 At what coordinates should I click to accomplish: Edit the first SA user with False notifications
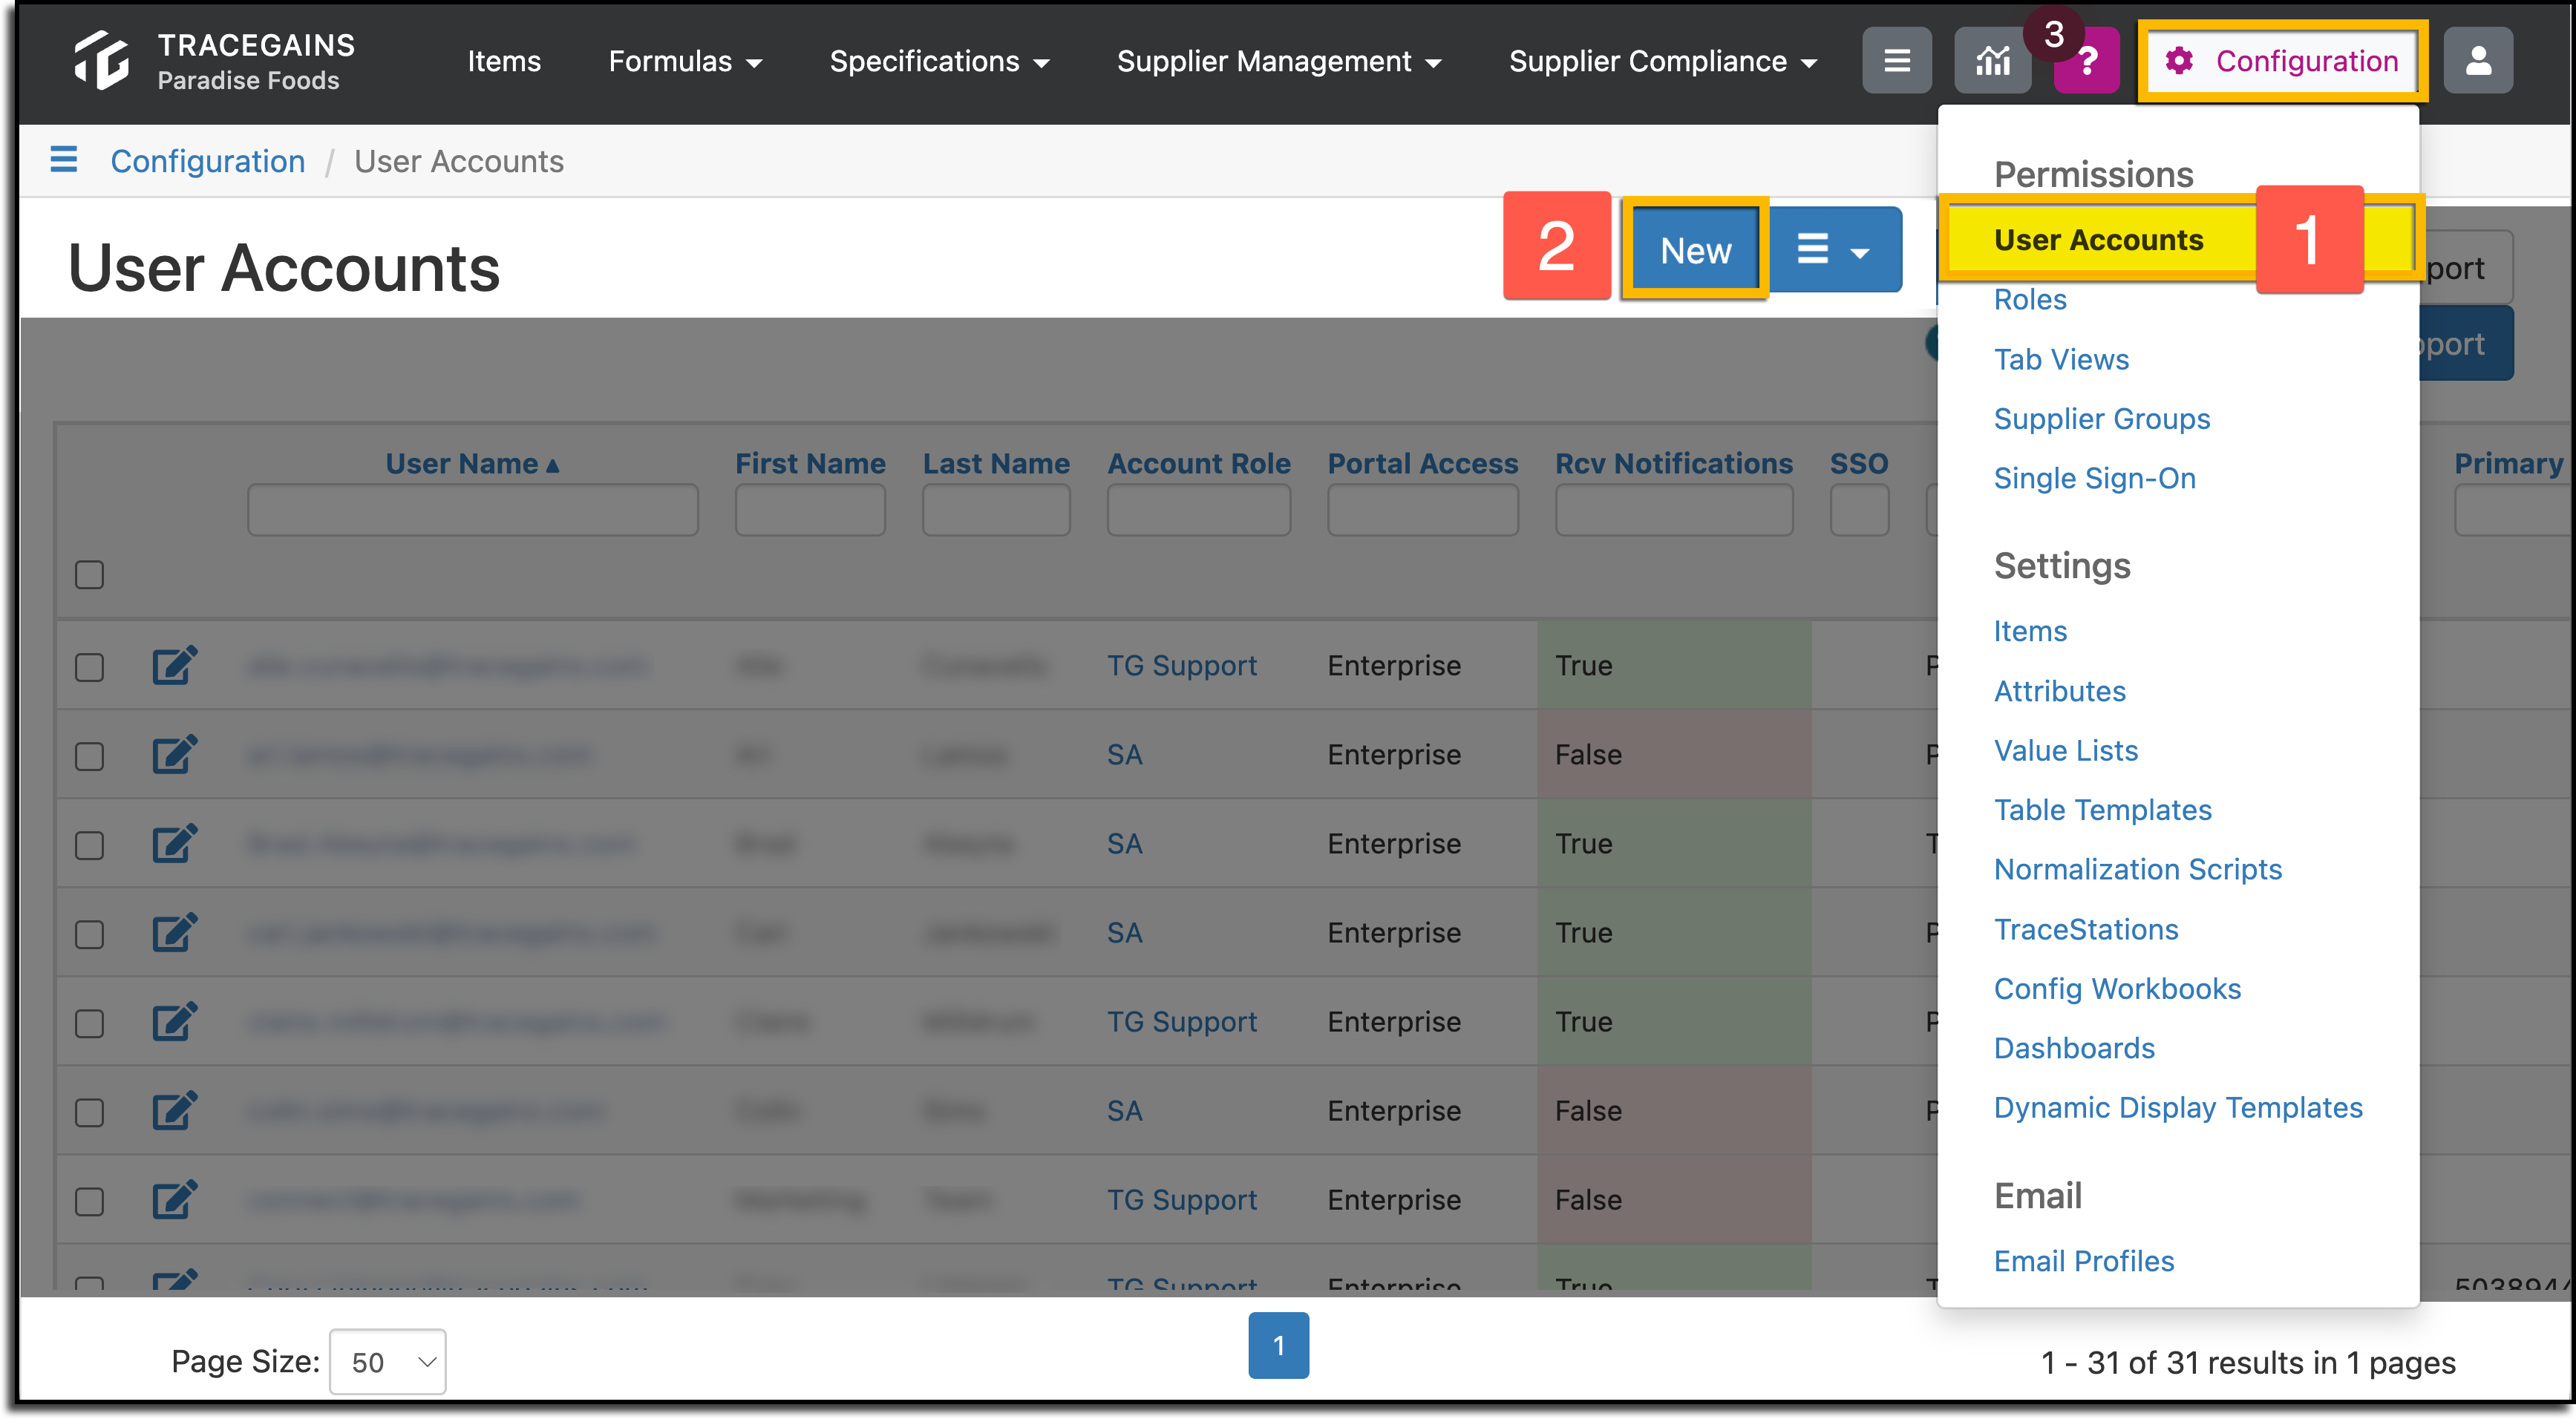[x=174, y=754]
